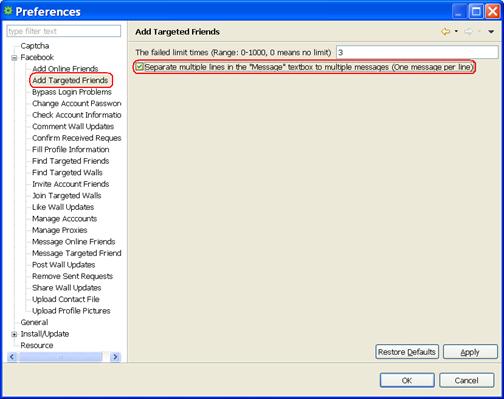
Task: Minimize the Preferences window
Action: click(x=459, y=11)
